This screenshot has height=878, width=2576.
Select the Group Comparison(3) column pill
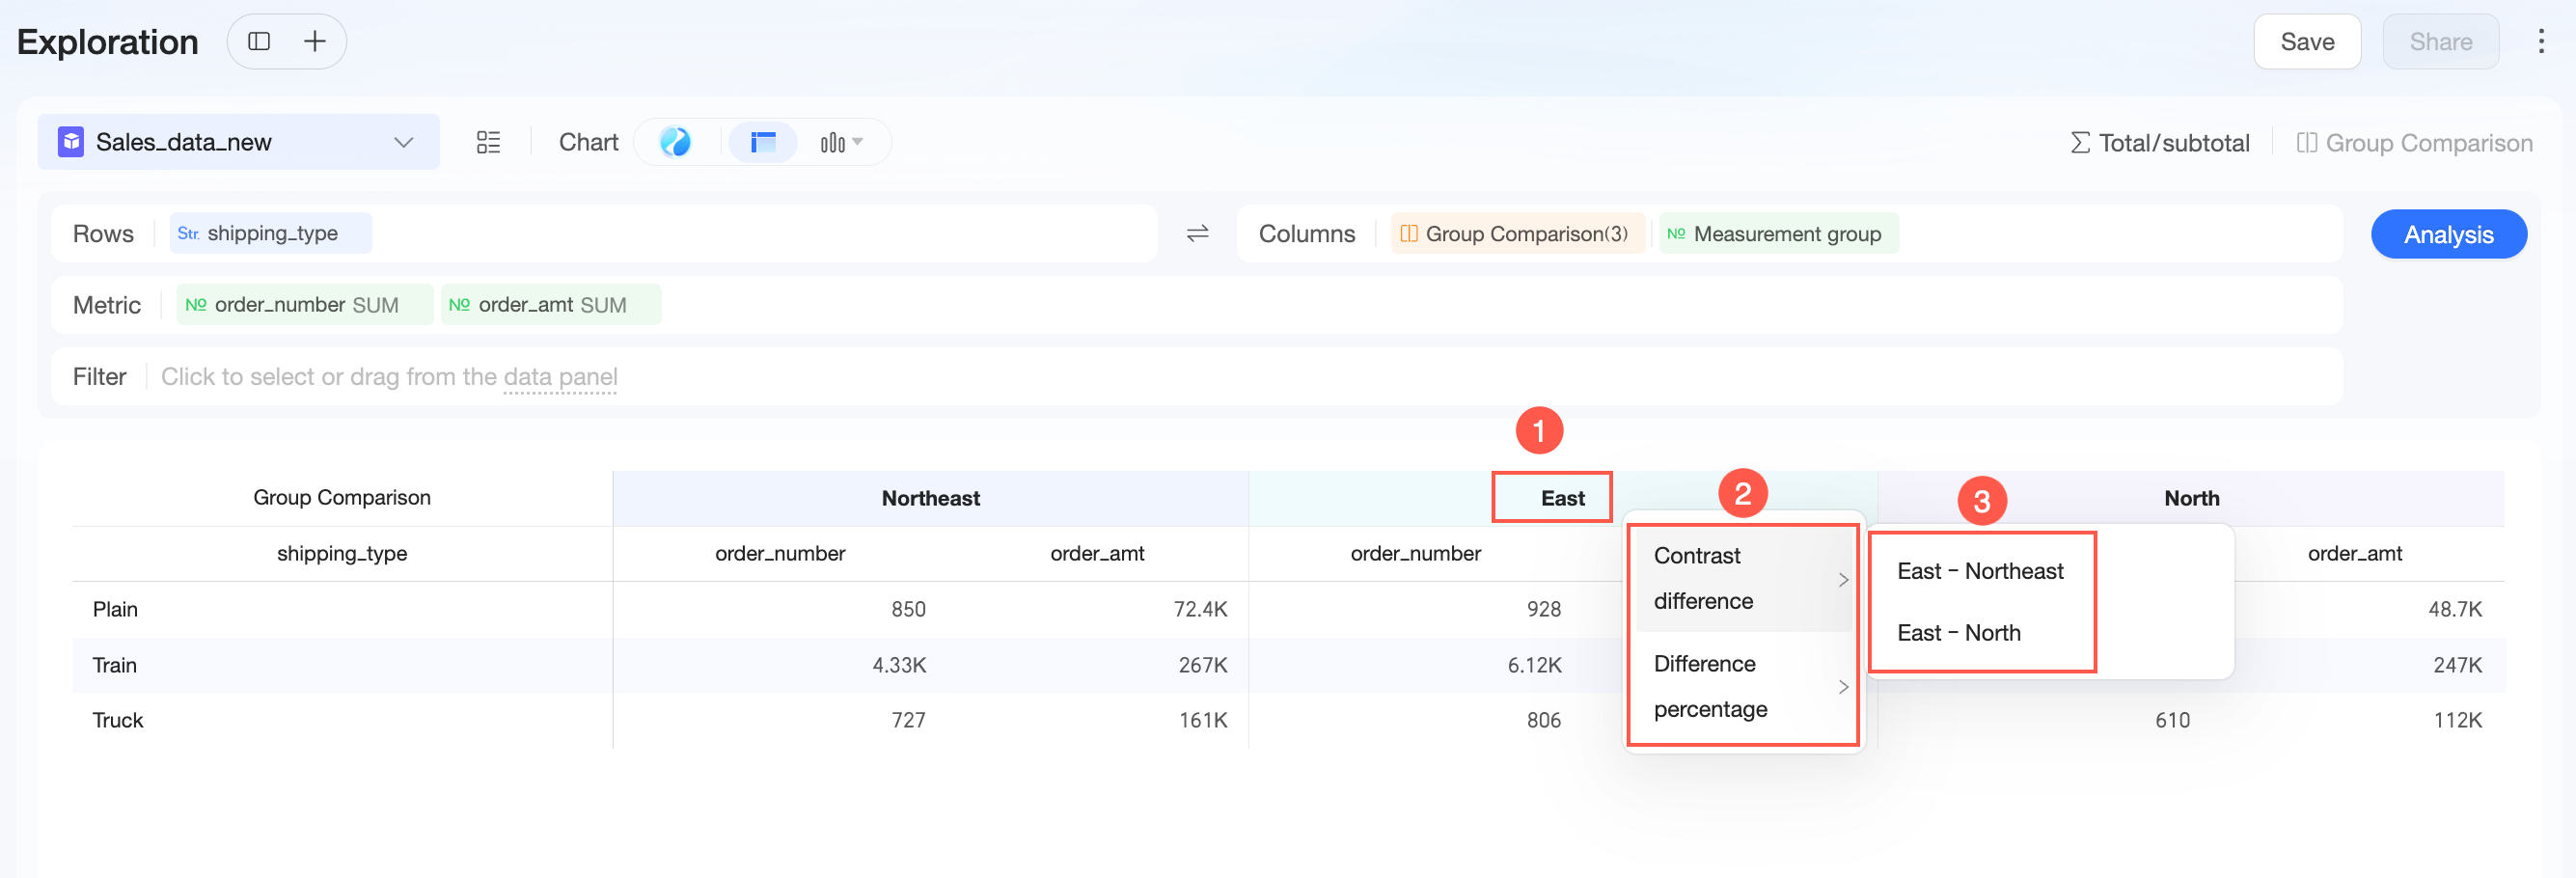point(1517,233)
